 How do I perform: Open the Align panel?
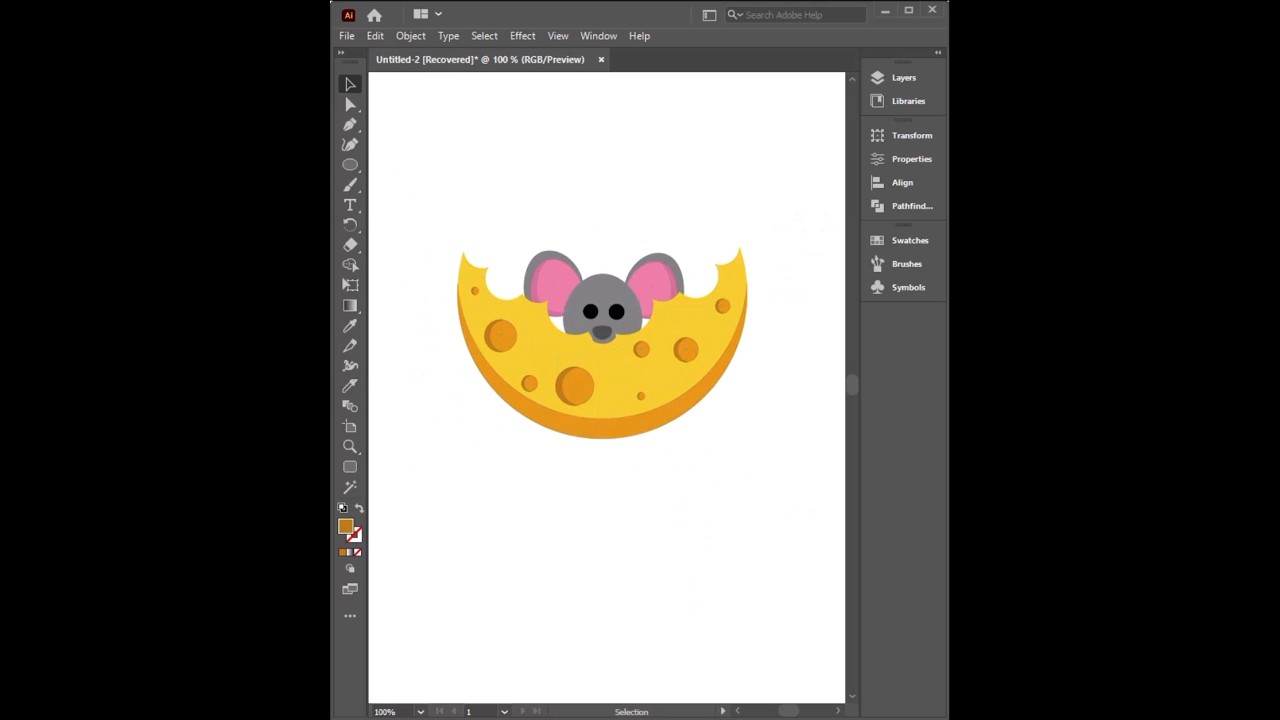tap(892, 183)
